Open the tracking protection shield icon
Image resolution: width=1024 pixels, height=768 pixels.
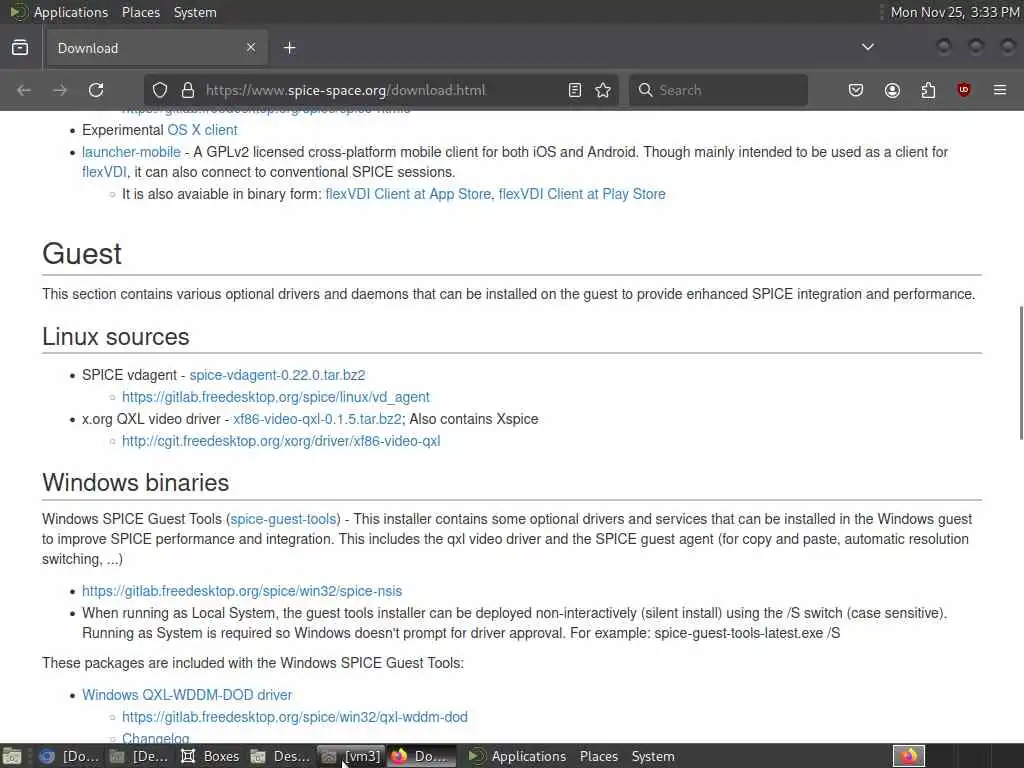click(x=160, y=90)
